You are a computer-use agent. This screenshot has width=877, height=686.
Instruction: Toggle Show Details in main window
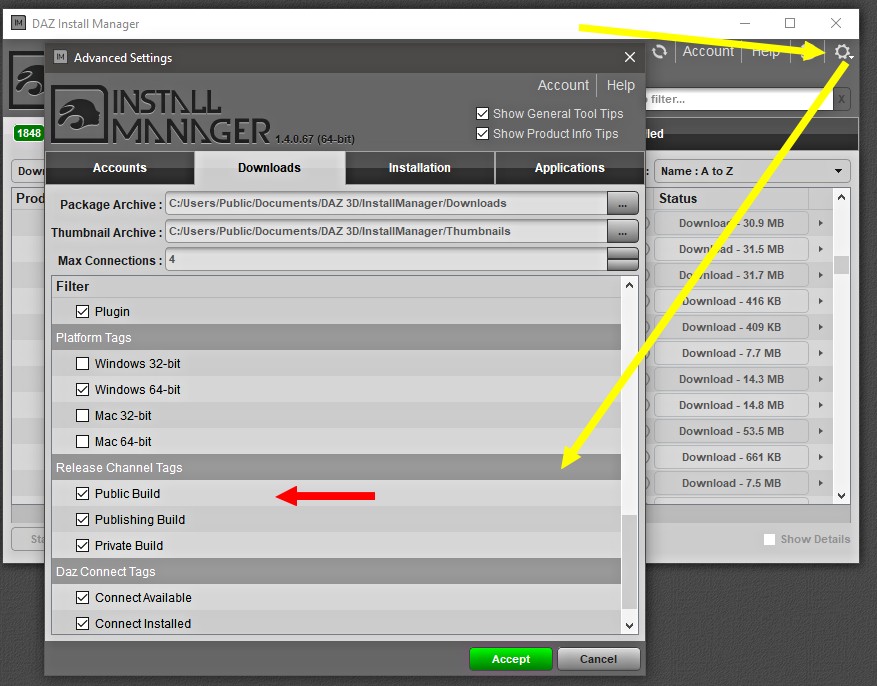[770, 539]
